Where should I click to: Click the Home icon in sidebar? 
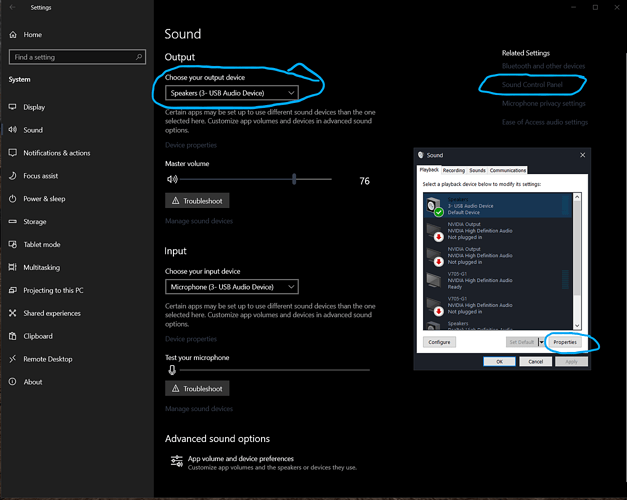click(x=13, y=35)
